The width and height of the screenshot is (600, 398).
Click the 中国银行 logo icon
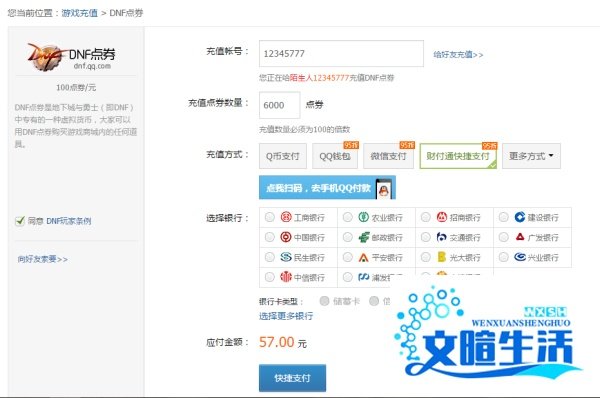pos(286,237)
